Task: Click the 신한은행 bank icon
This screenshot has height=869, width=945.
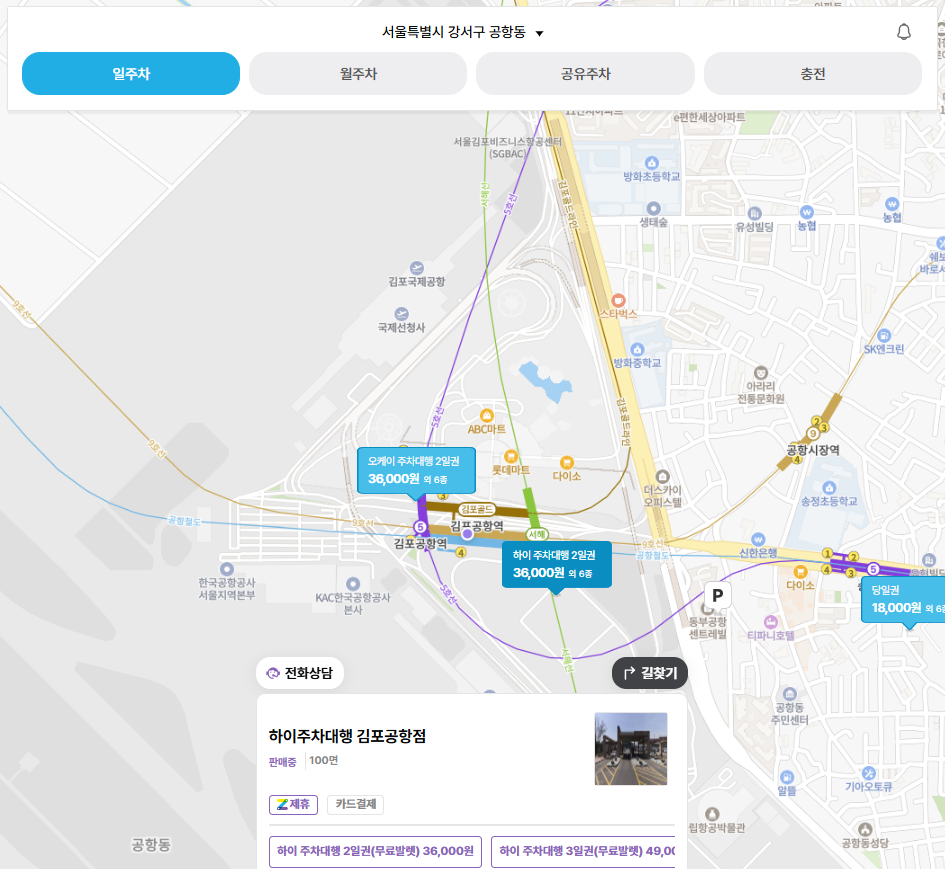Action: pos(758,539)
